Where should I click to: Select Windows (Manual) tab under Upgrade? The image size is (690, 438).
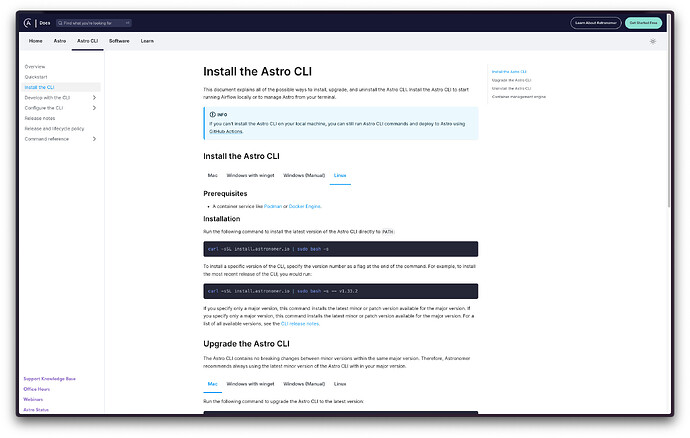(304, 384)
